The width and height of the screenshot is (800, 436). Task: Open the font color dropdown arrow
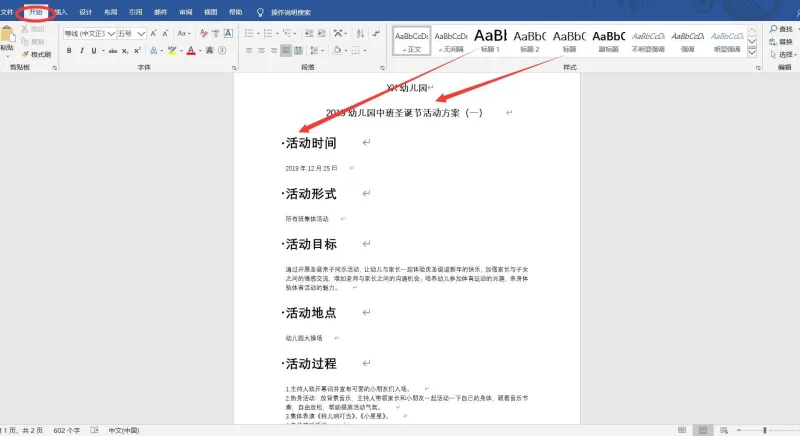[200, 50]
